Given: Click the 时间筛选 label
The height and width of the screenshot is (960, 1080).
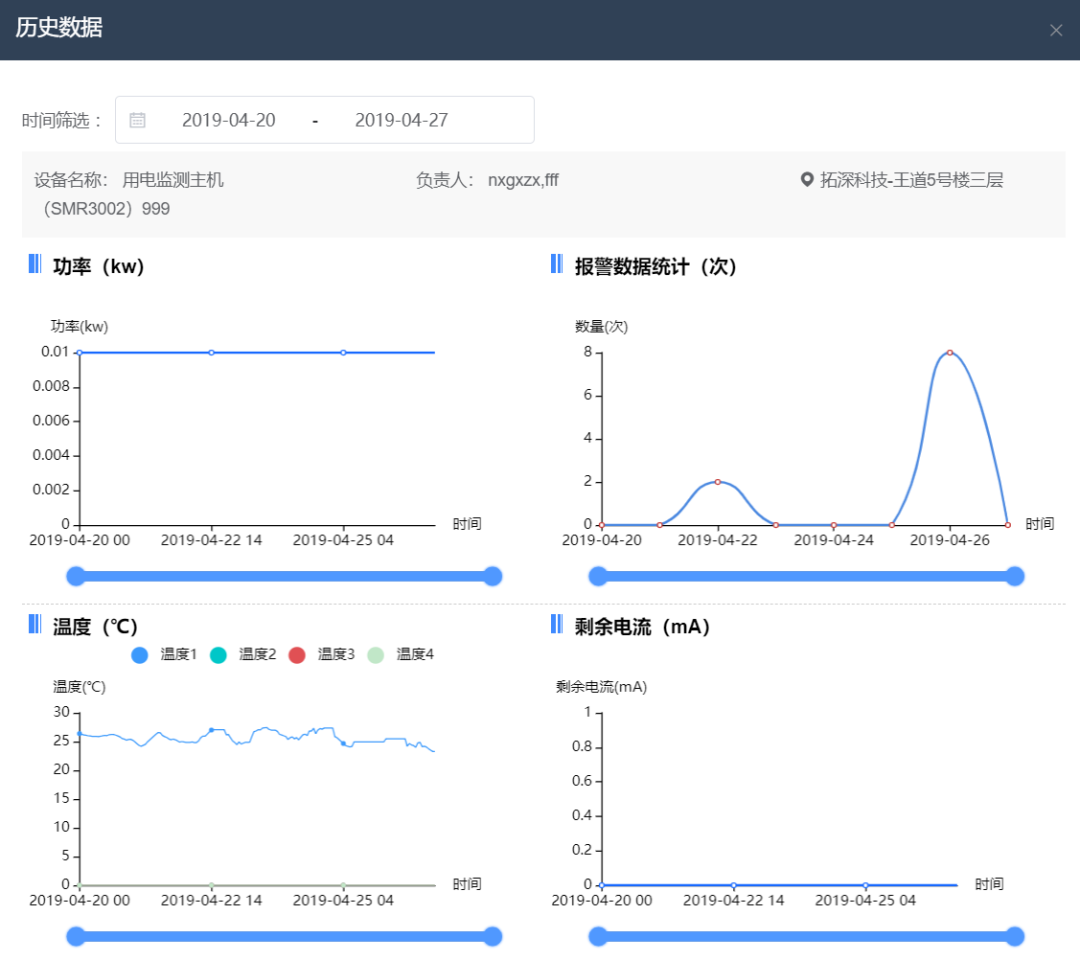Looking at the screenshot, I should 62,121.
